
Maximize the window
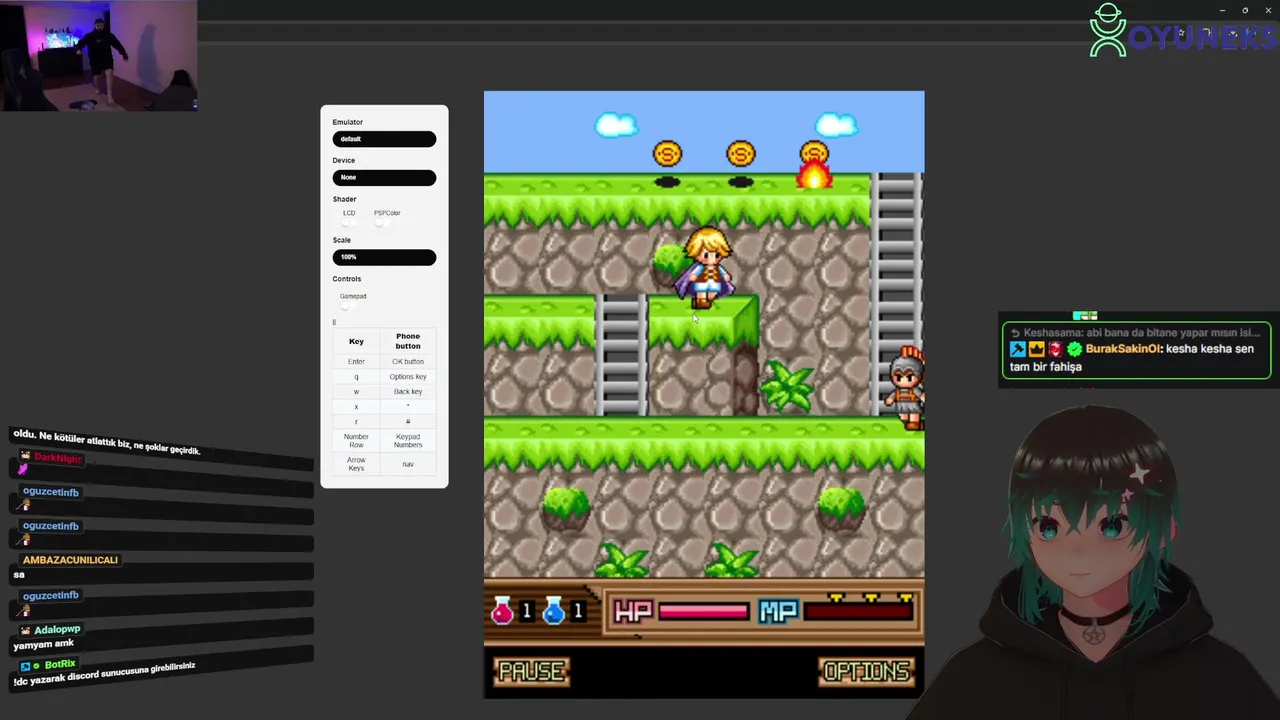pos(1245,10)
